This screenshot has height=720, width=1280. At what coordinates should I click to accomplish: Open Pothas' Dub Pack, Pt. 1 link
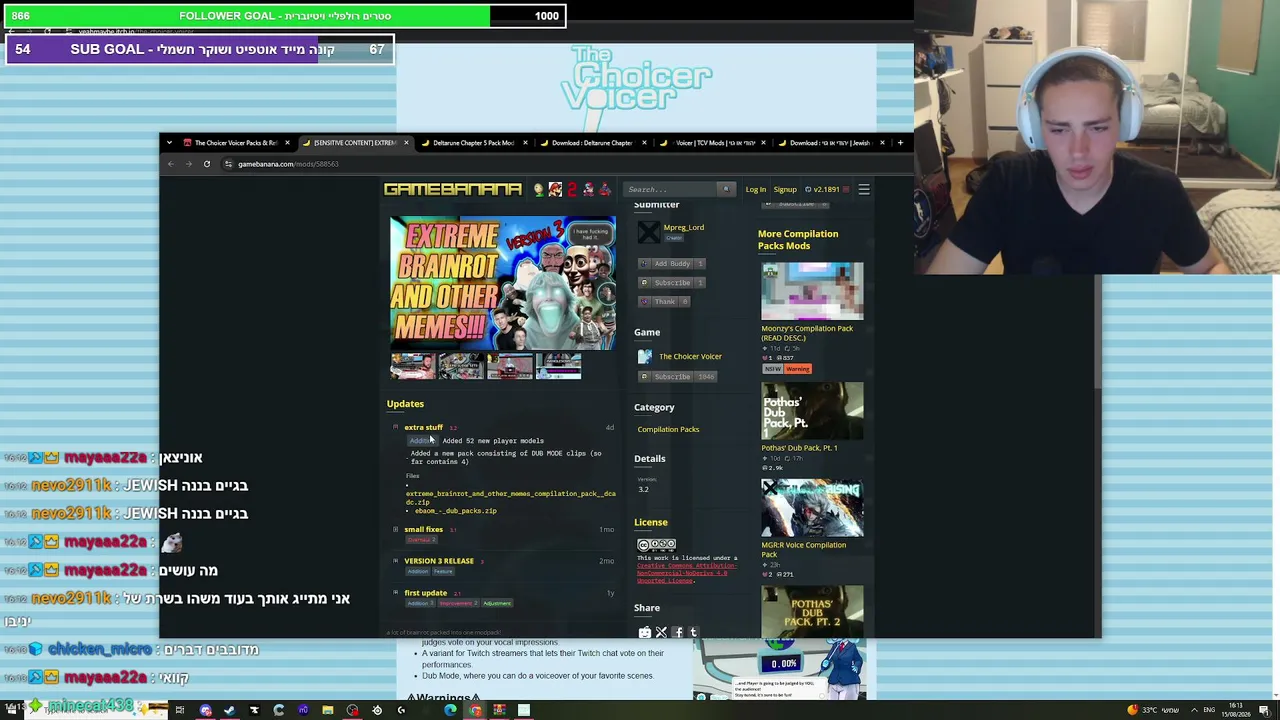click(x=799, y=448)
